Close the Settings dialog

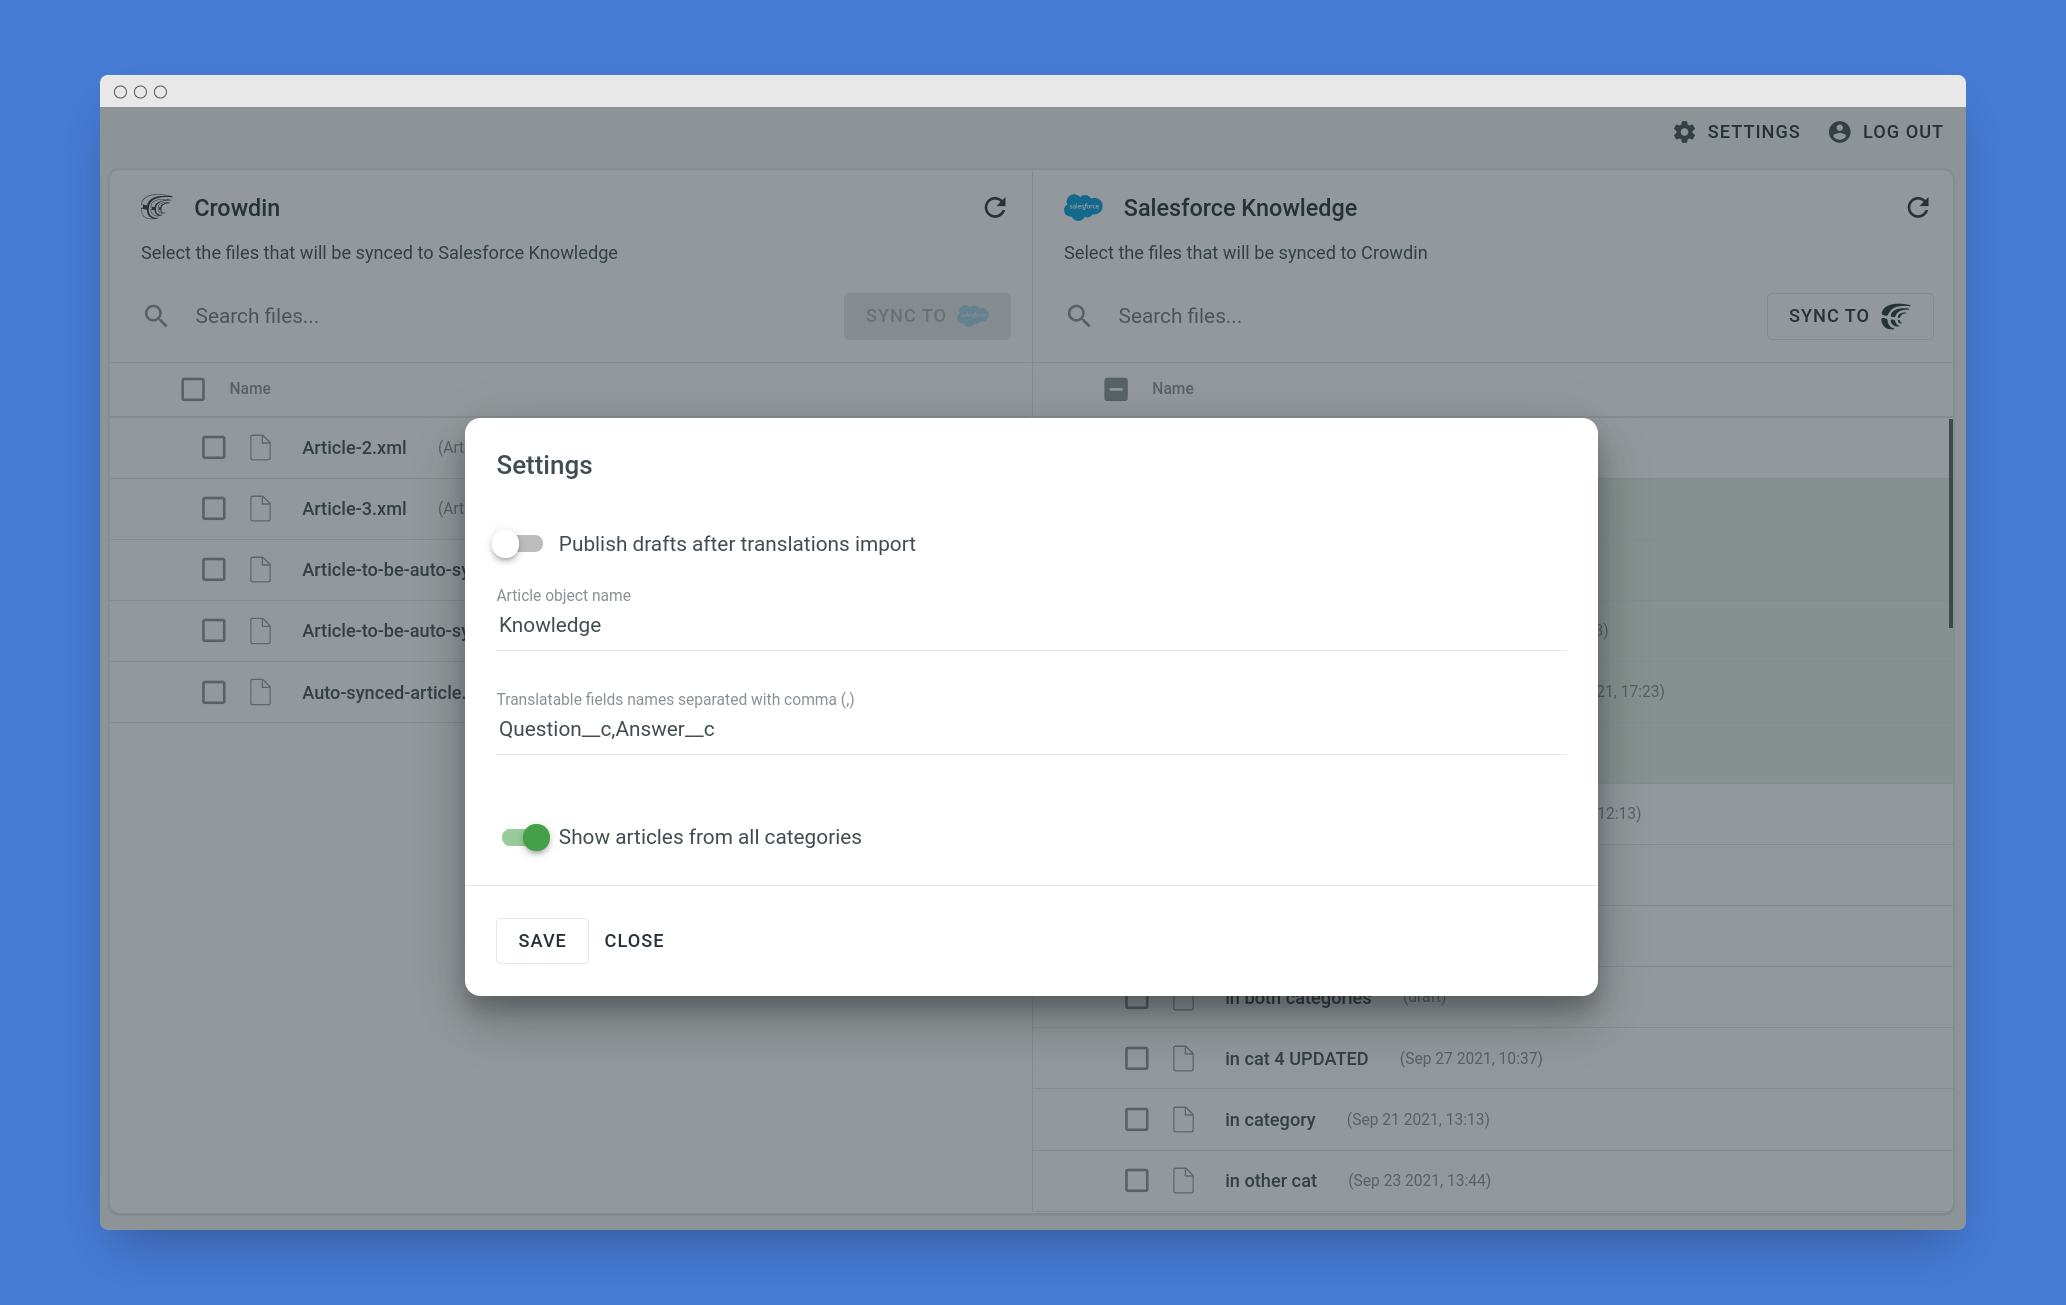click(x=633, y=941)
